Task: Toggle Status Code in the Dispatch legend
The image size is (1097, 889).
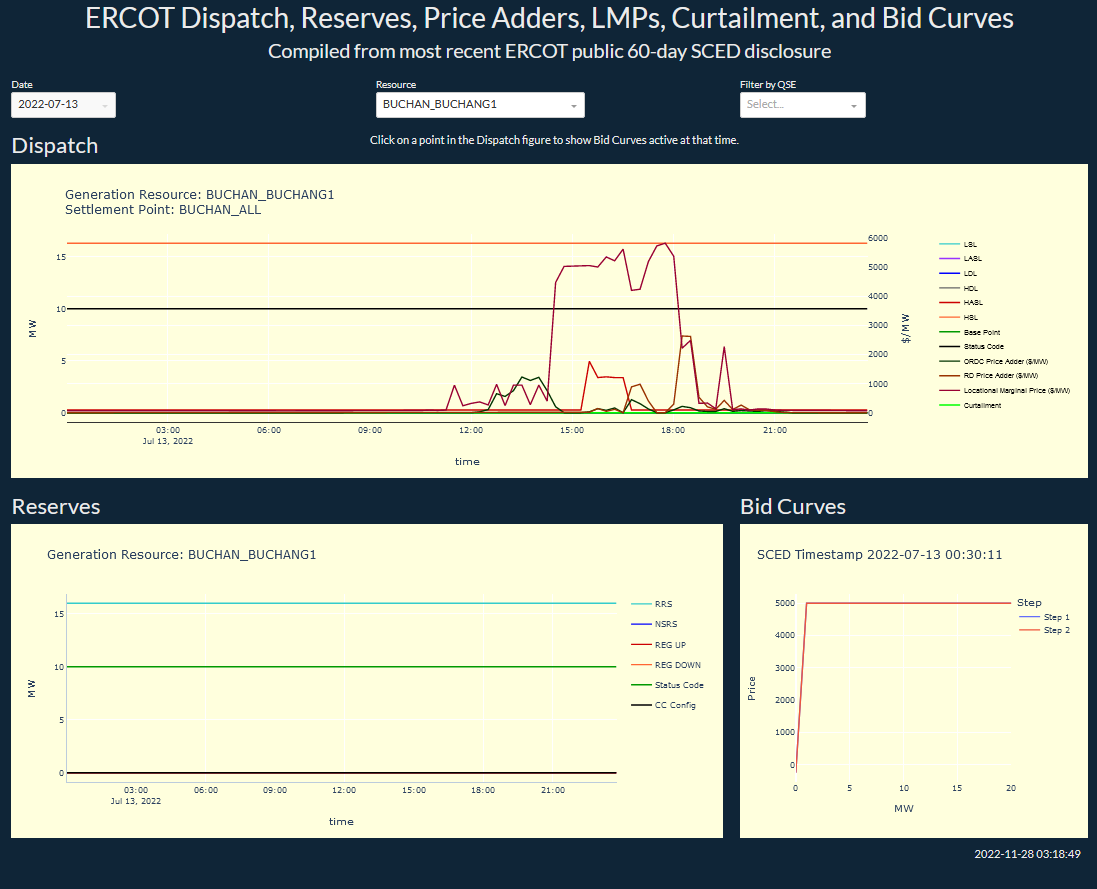Action: tap(983, 347)
